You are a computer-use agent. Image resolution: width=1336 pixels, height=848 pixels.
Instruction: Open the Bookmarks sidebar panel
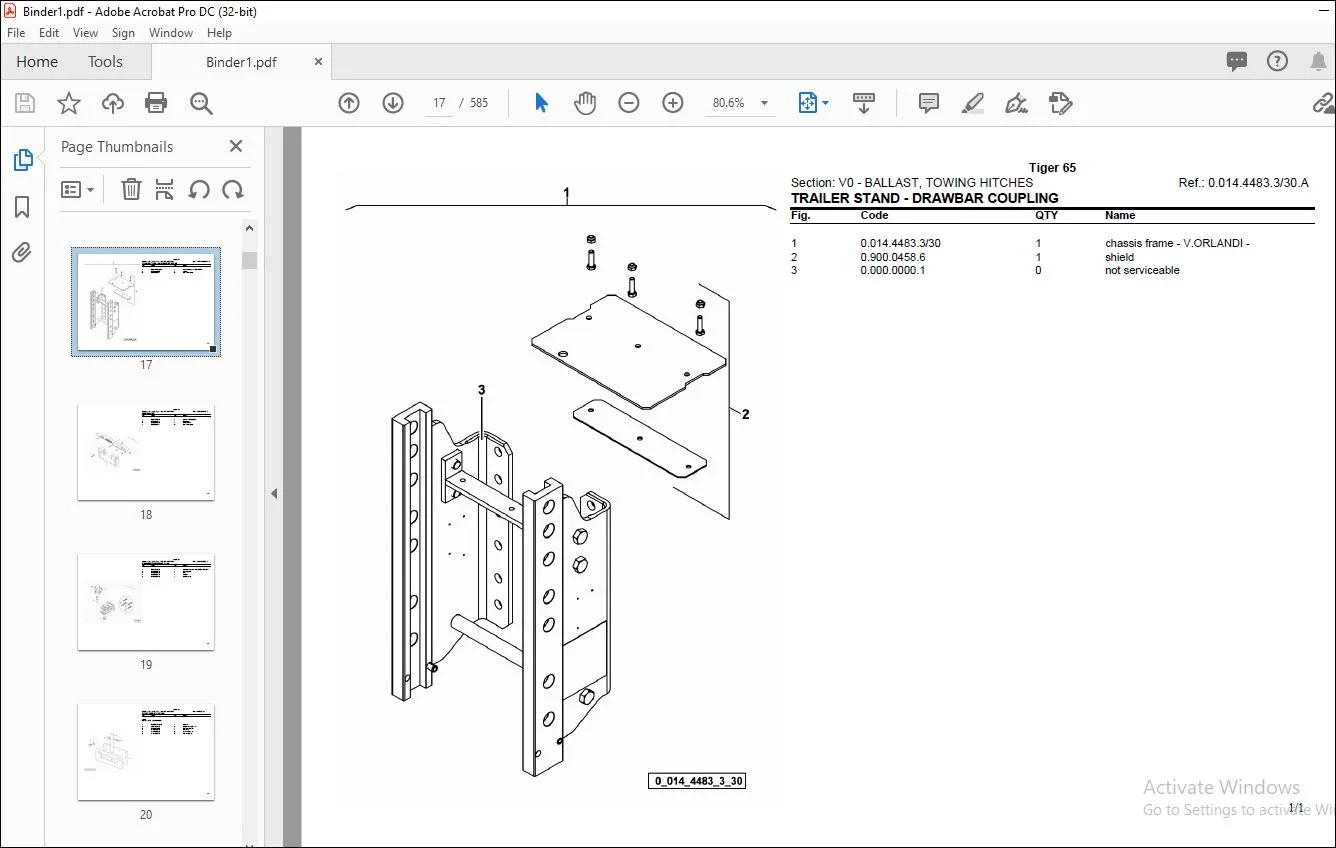pyautogui.click(x=22, y=207)
